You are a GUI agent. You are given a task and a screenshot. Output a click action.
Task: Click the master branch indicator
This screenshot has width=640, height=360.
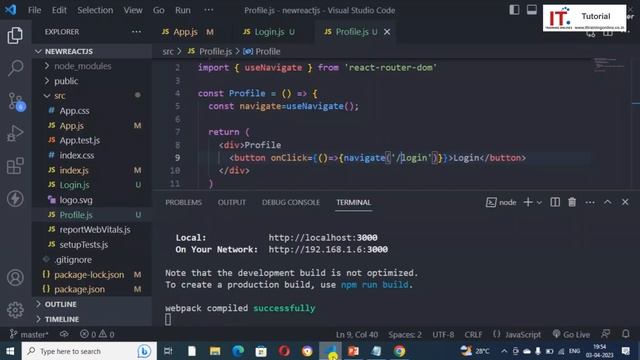[x=29, y=334]
